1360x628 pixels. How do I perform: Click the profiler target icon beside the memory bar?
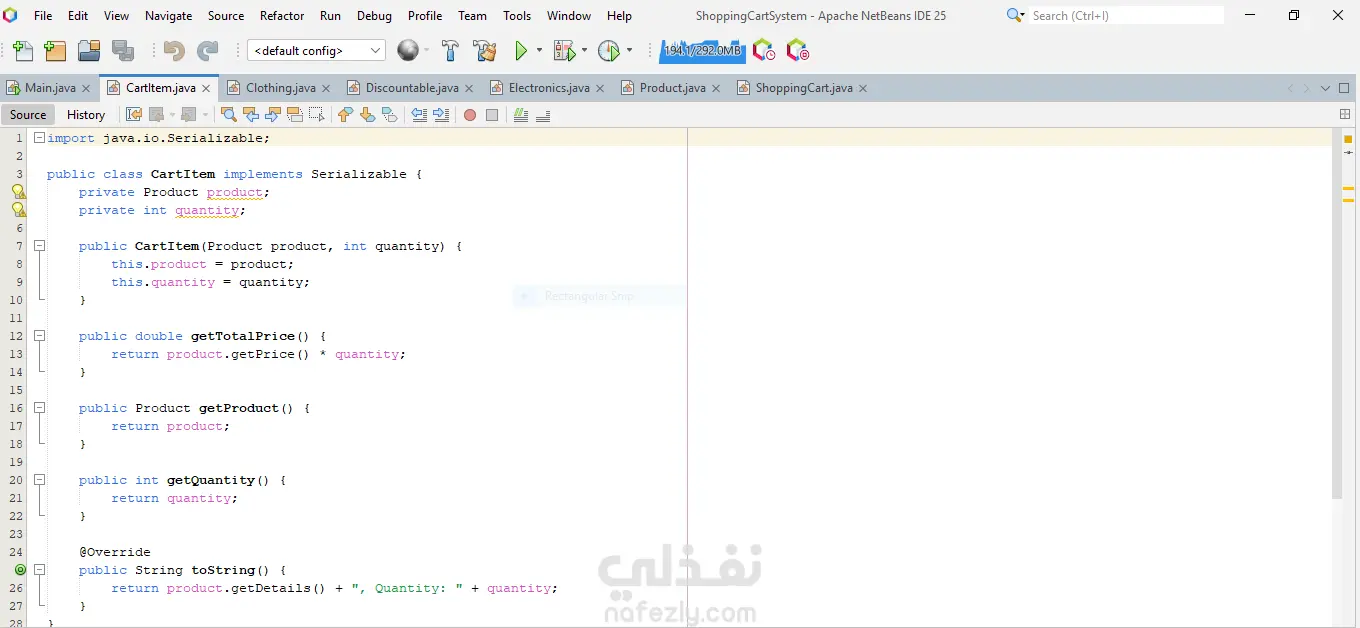[797, 50]
